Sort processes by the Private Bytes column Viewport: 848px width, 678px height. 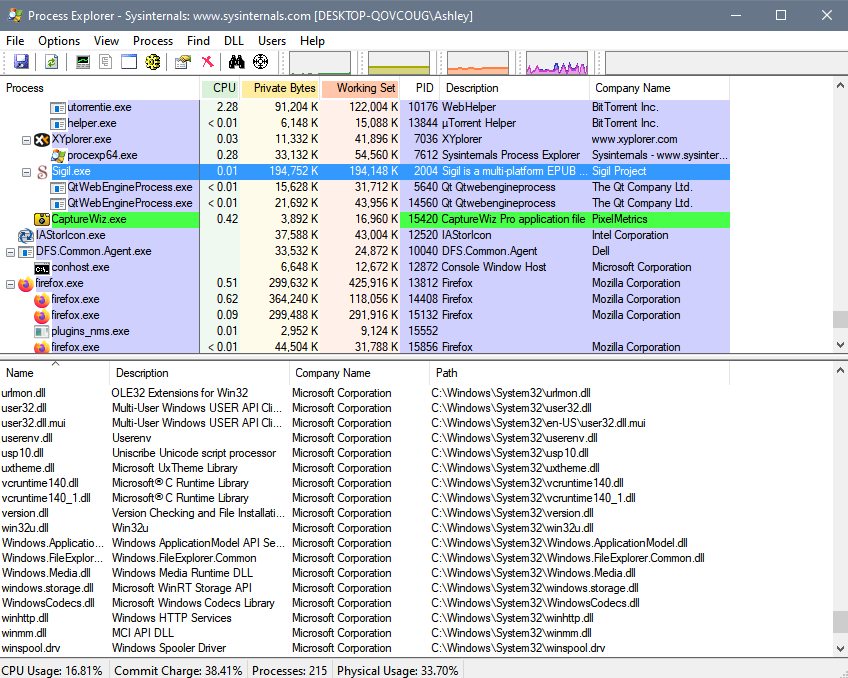point(284,88)
